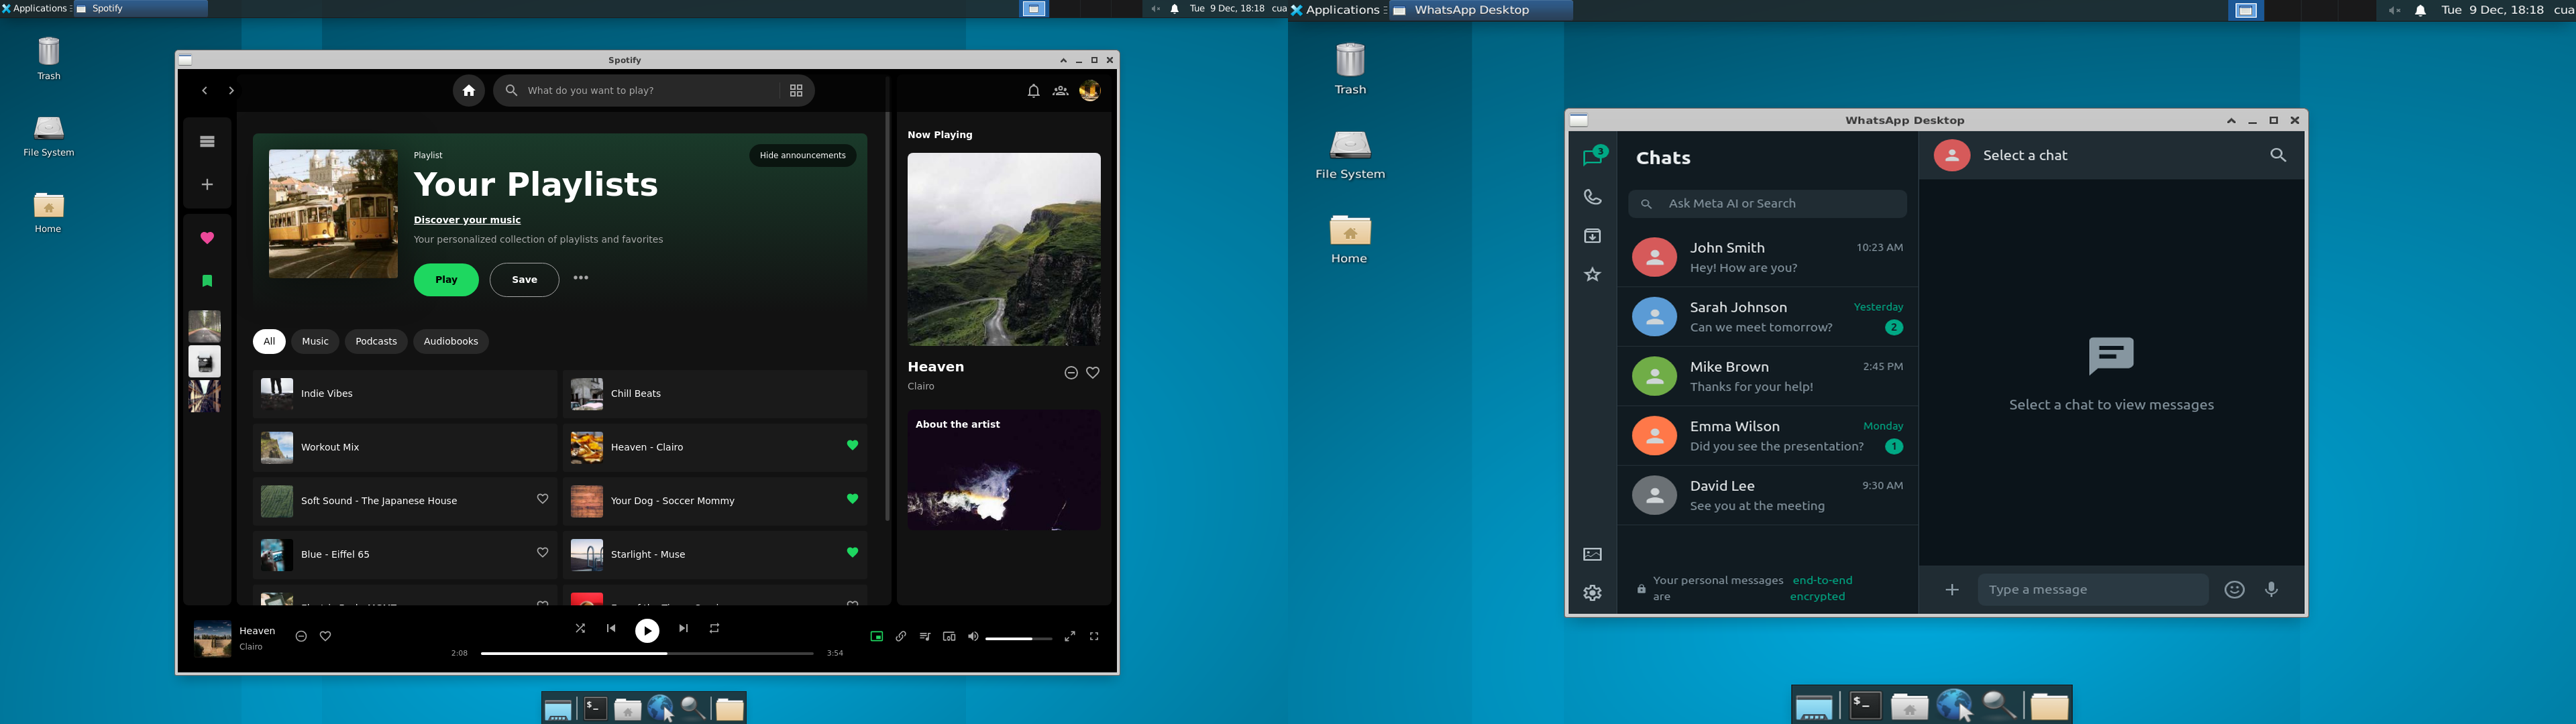Click the Spotify home icon
Image resolution: width=2576 pixels, height=724 pixels.
click(468, 91)
